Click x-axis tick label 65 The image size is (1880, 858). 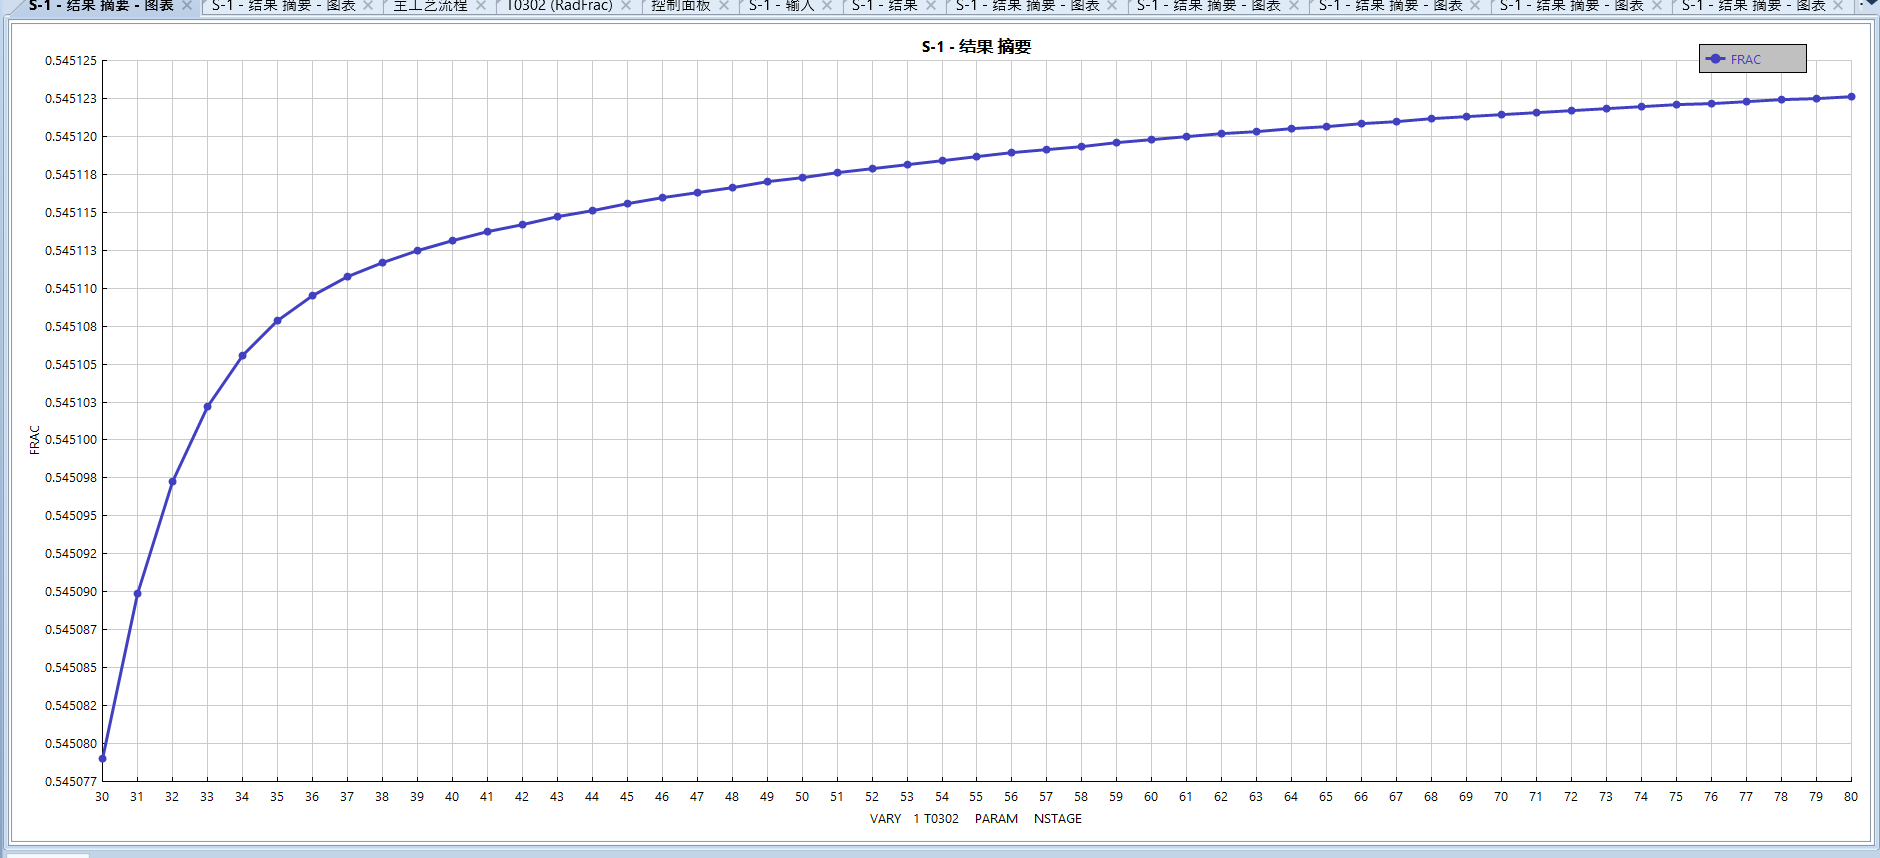click(x=1326, y=797)
